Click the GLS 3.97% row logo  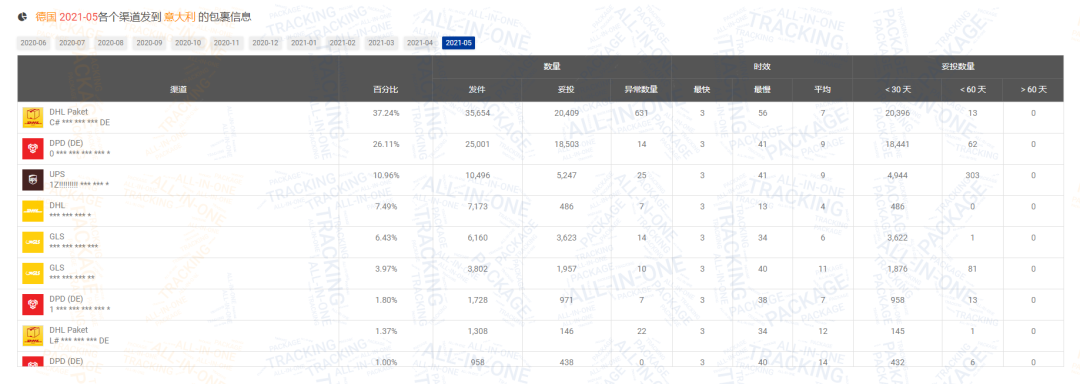[x=32, y=274]
